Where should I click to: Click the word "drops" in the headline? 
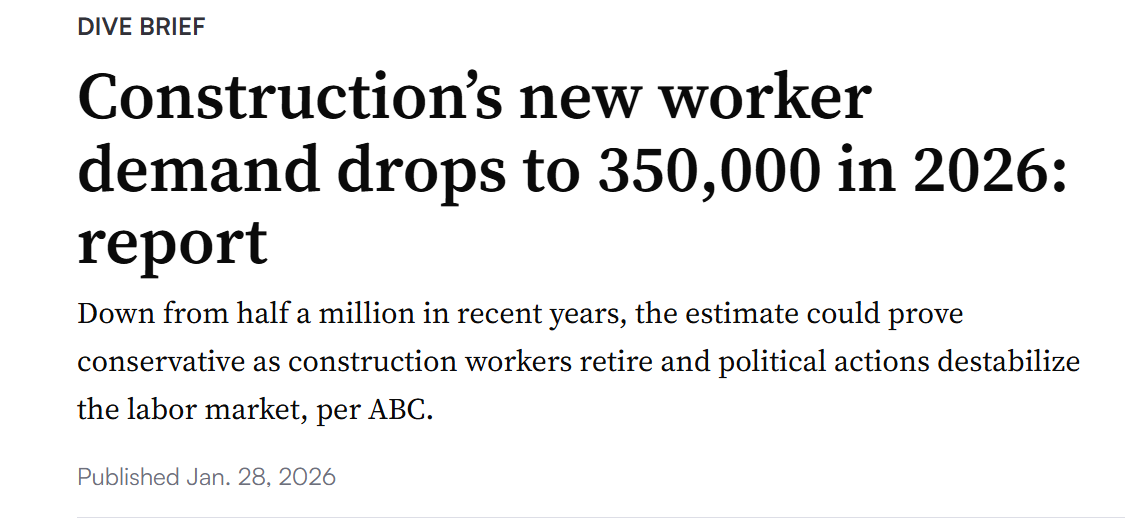(x=399, y=169)
